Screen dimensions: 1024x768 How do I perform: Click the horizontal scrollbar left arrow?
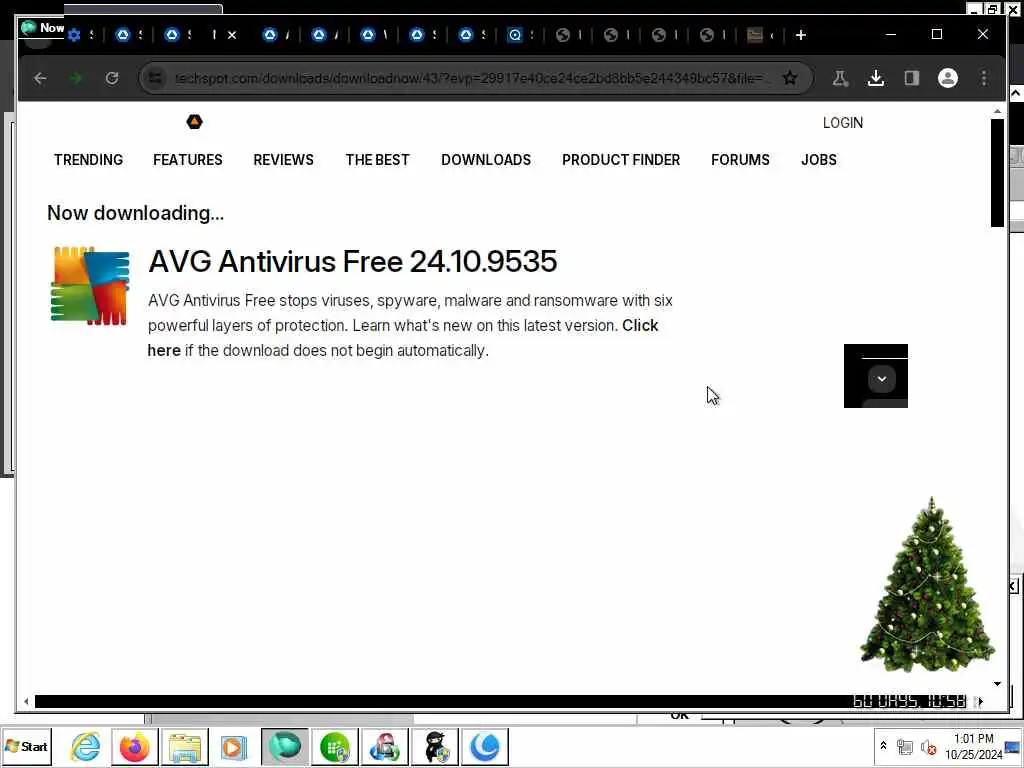click(x=26, y=701)
